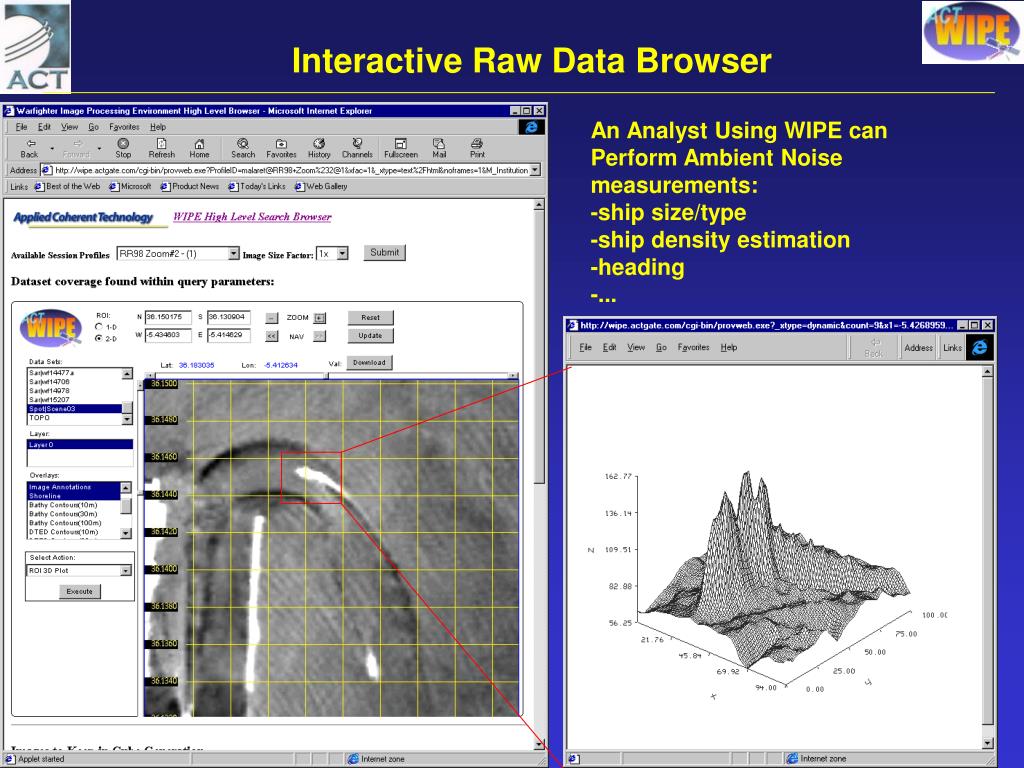Expand the address bar URL dropdown

click(536, 170)
